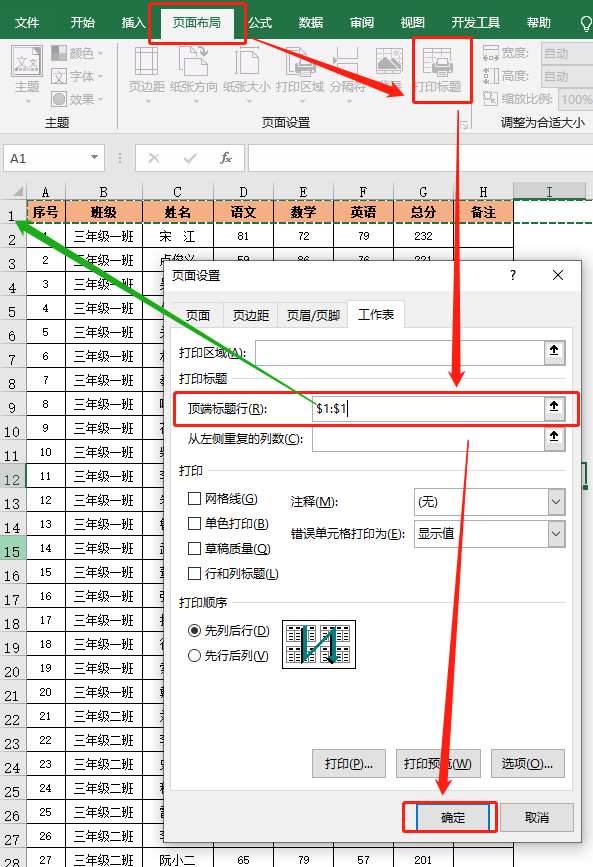Open the 页面 tab in dialog
Screen dimensions: 593x867
coord(197,315)
